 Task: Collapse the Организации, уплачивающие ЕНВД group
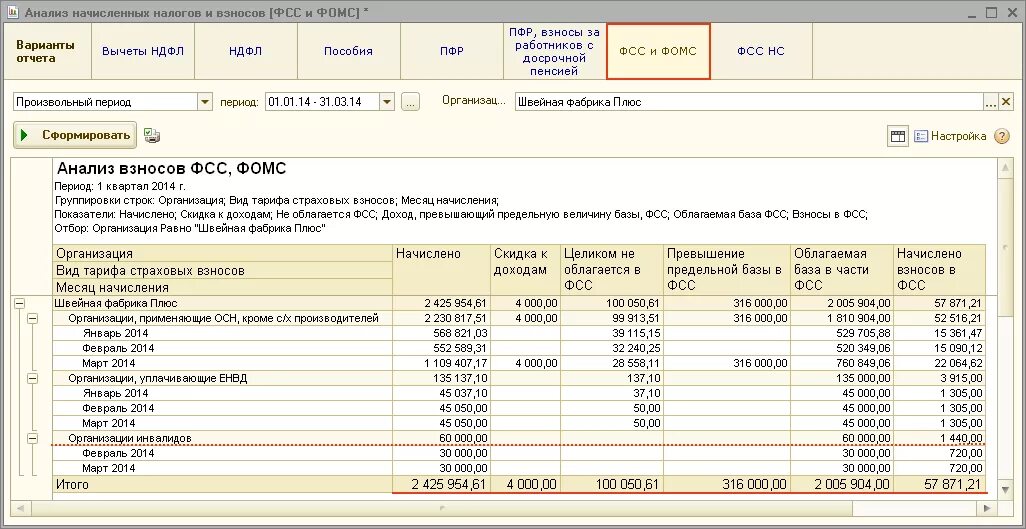(32, 378)
